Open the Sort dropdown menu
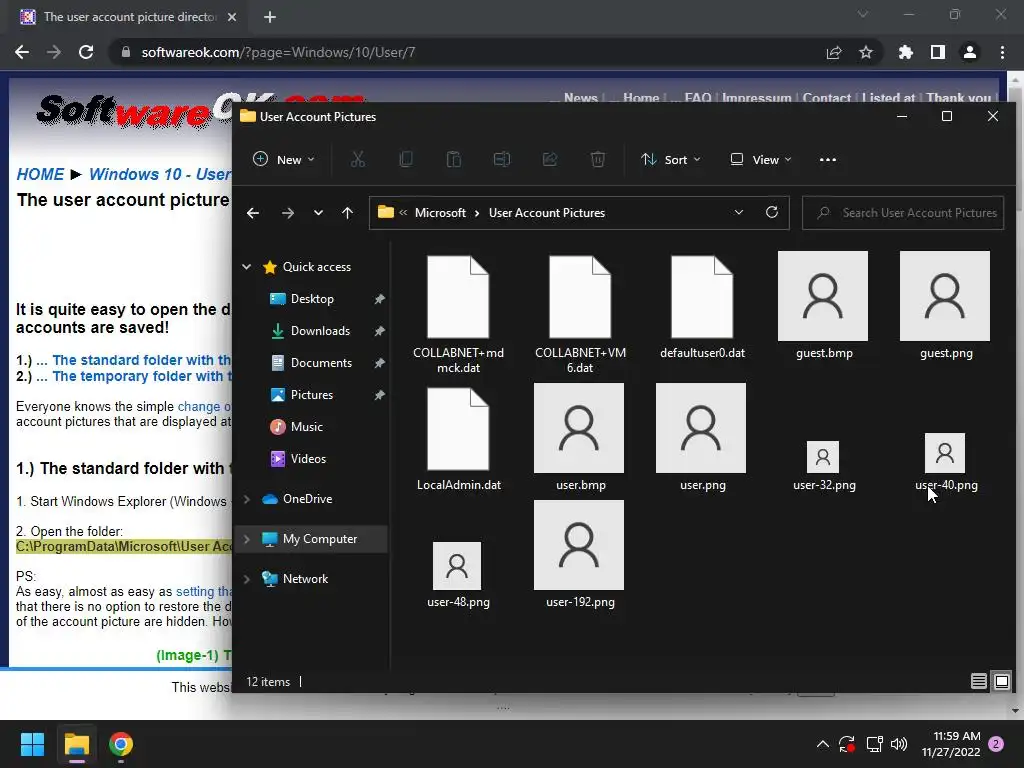Screen dimensions: 1024x768 point(671,159)
